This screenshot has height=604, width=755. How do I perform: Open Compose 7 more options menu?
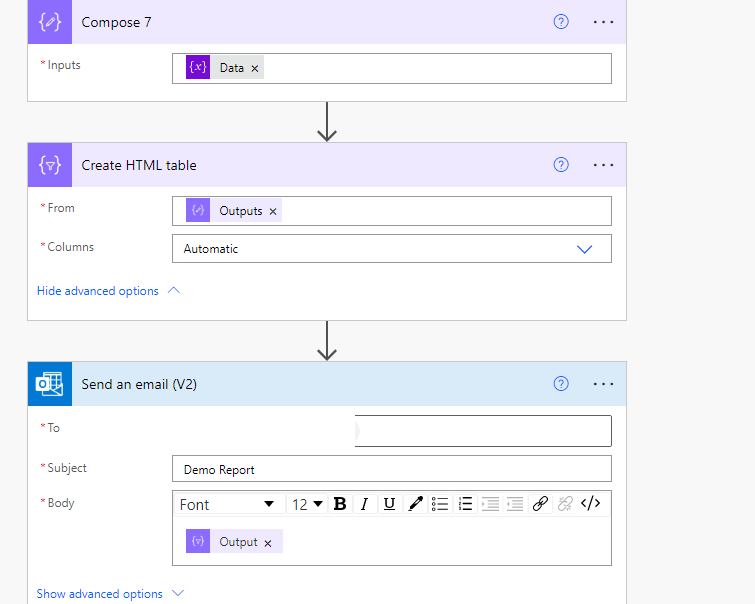pos(603,21)
